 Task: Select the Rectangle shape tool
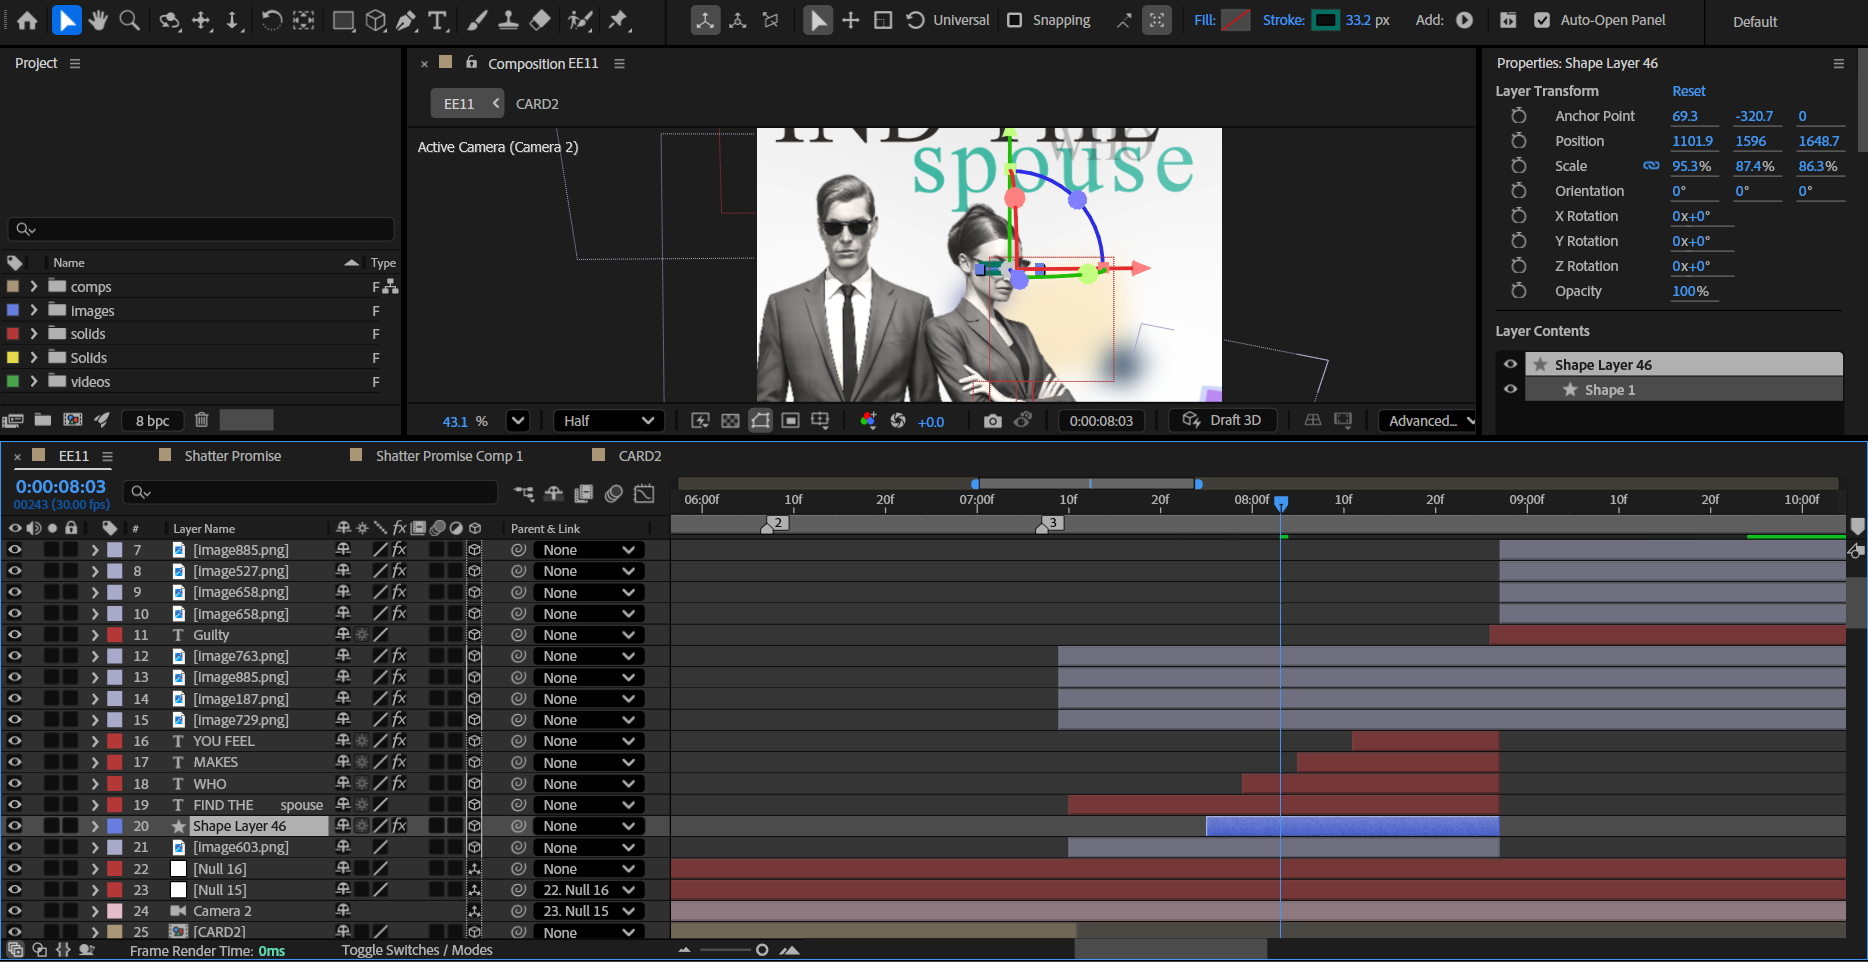click(343, 20)
